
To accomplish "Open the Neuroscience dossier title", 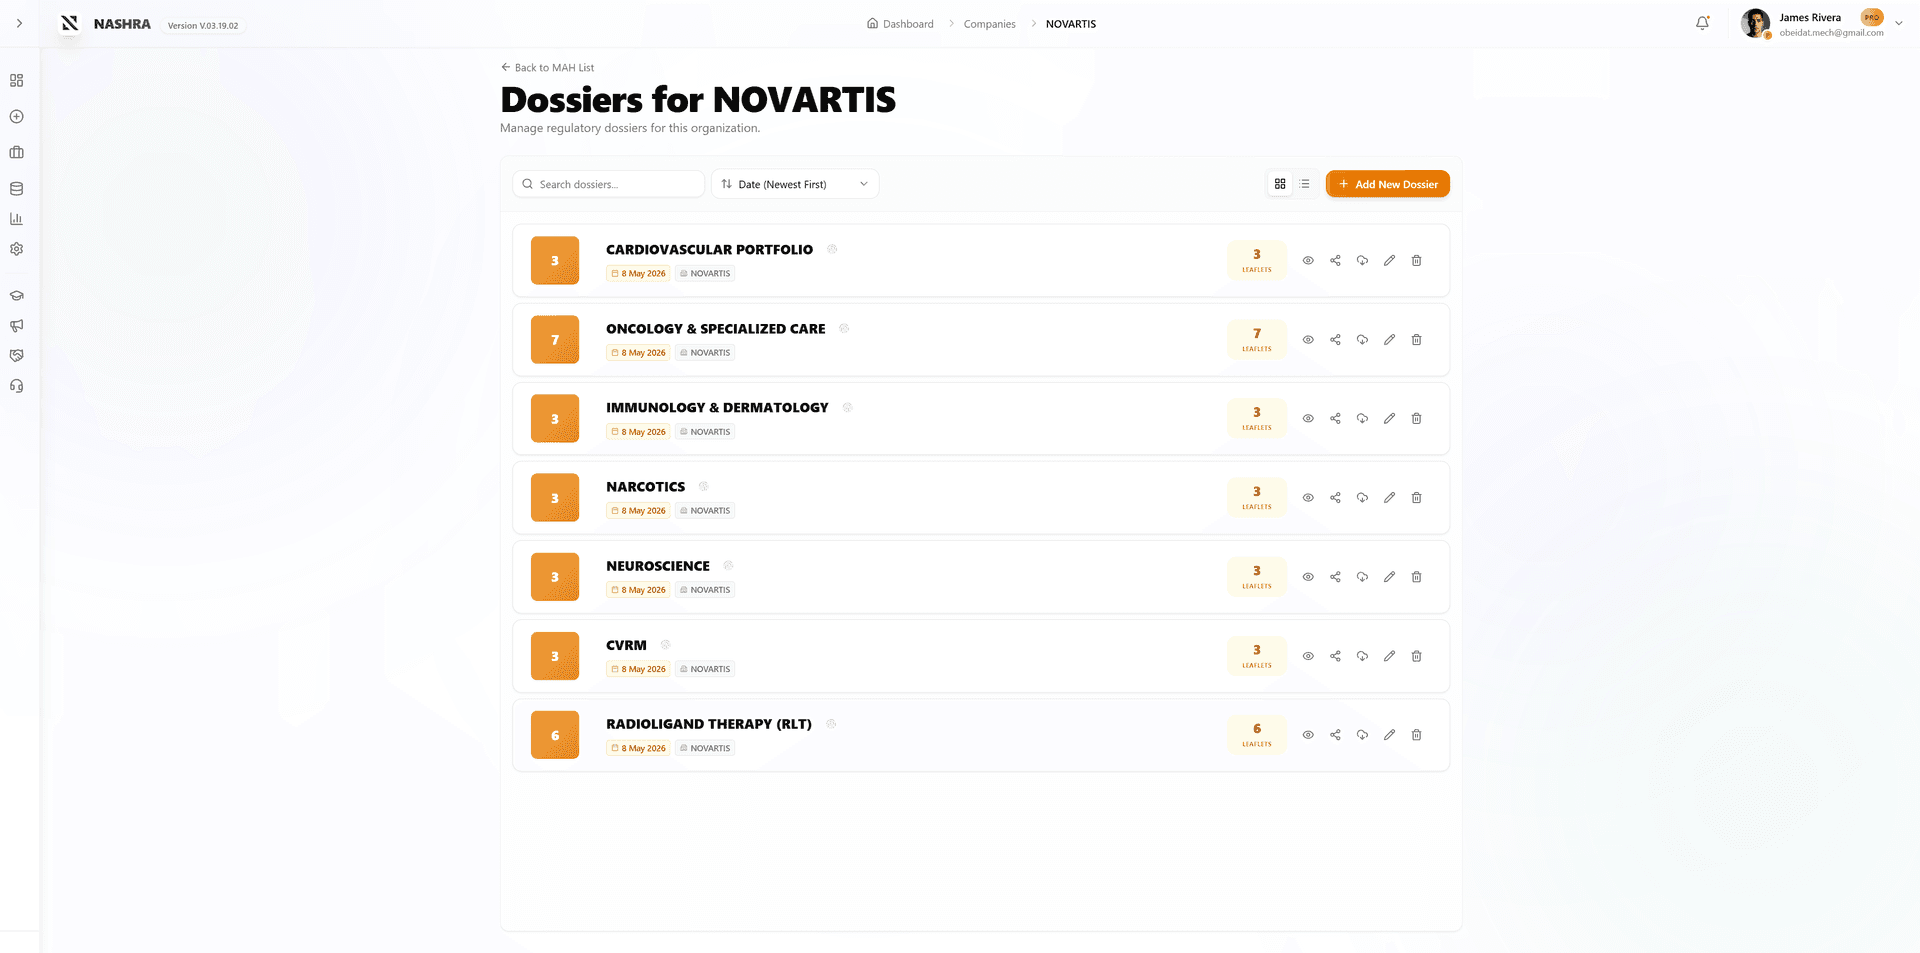I will click(658, 566).
